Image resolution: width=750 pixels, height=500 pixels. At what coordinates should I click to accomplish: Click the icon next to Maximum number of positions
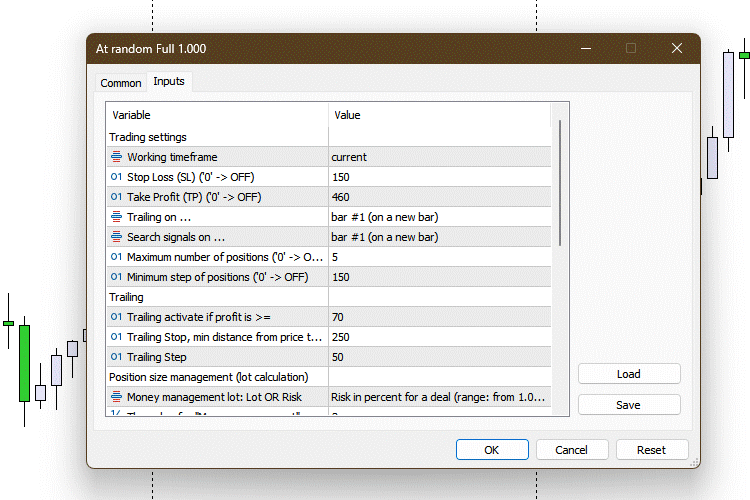coord(116,257)
